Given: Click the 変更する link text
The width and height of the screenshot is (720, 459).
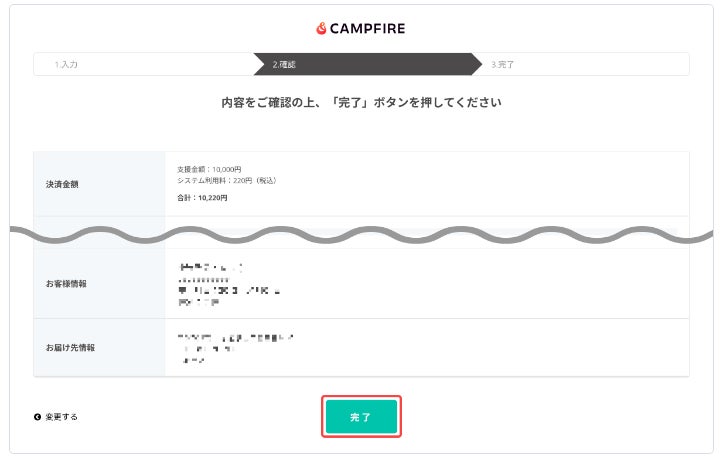Looking at the screenshot, I should point(61,417).
